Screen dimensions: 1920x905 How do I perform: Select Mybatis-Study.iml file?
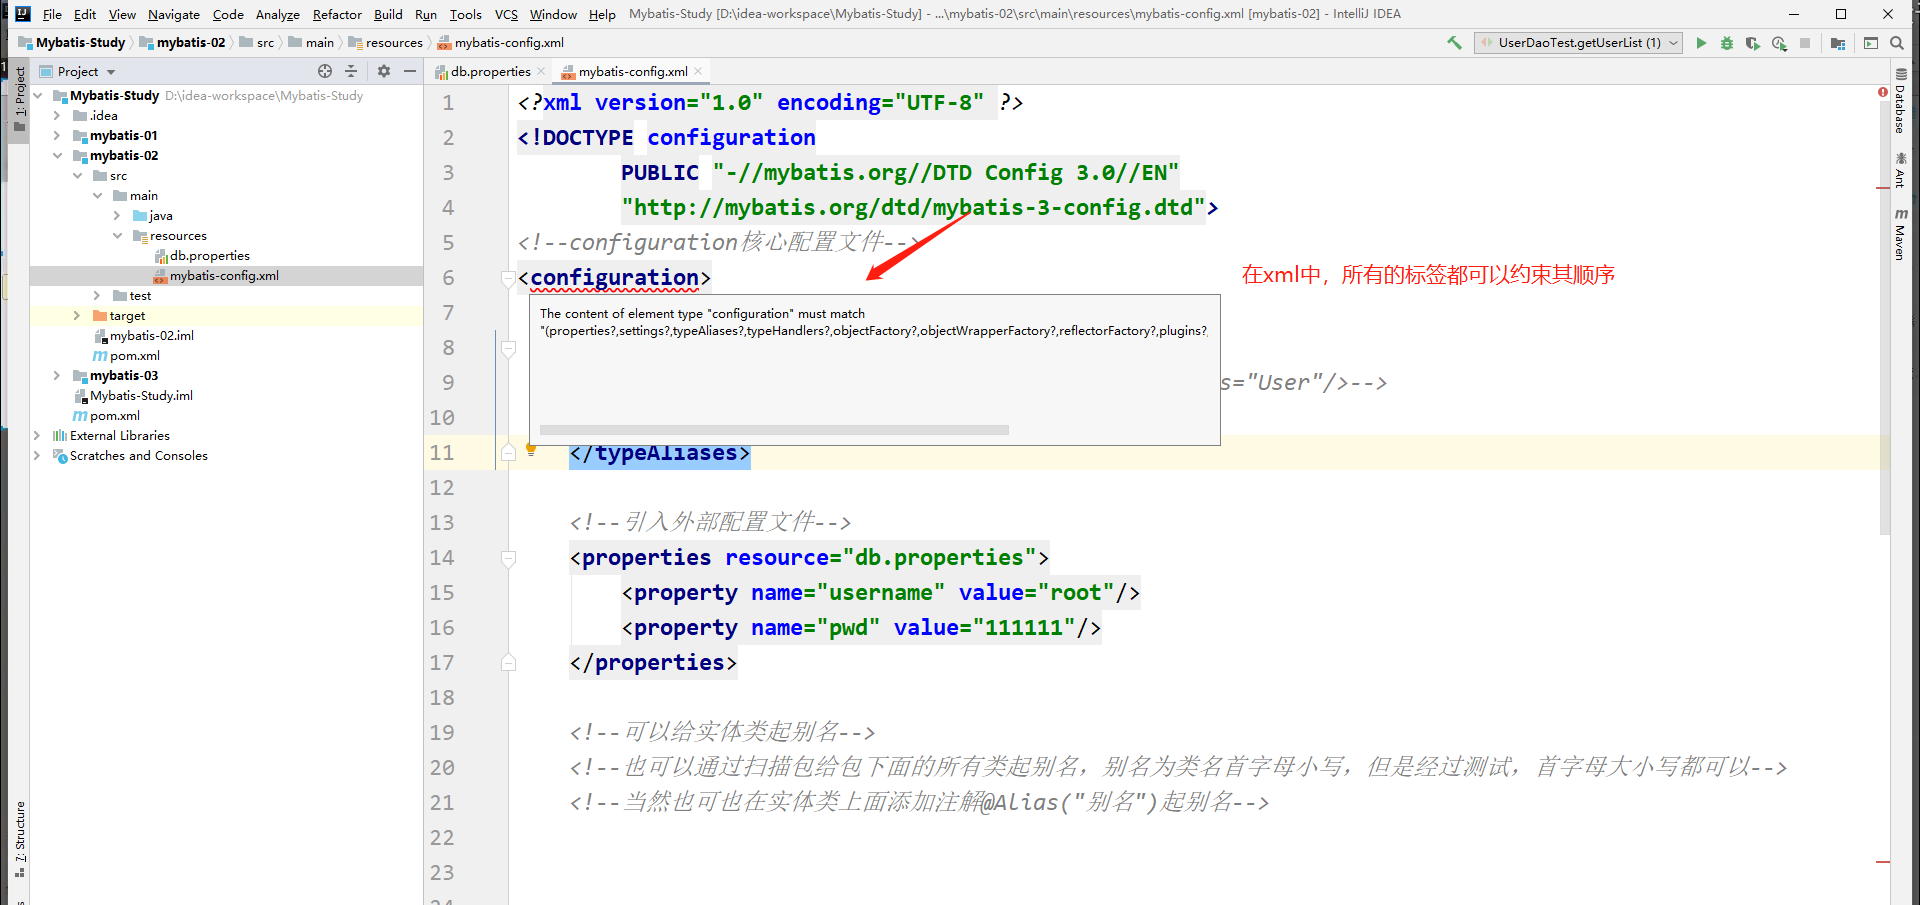tap(141, 396)
